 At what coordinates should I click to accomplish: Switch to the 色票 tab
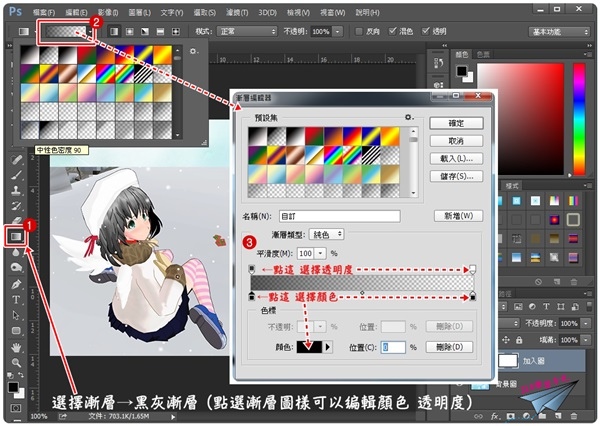click(x=483, y=55)
